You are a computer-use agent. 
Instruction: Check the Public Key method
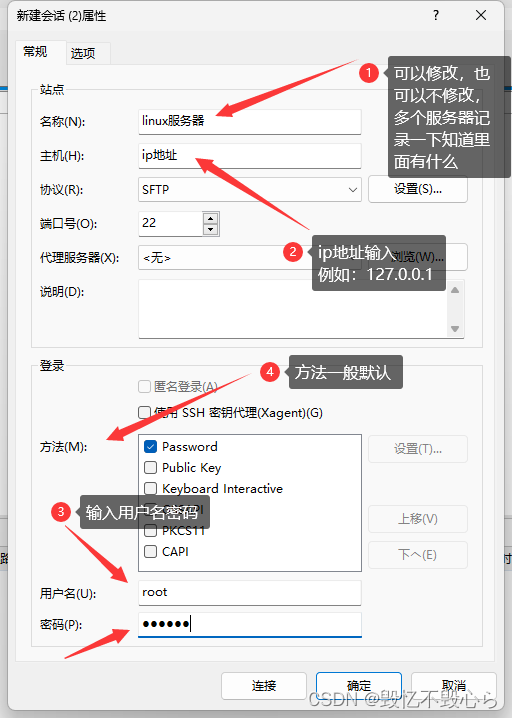pyautogui.click(x=150, y=468)
